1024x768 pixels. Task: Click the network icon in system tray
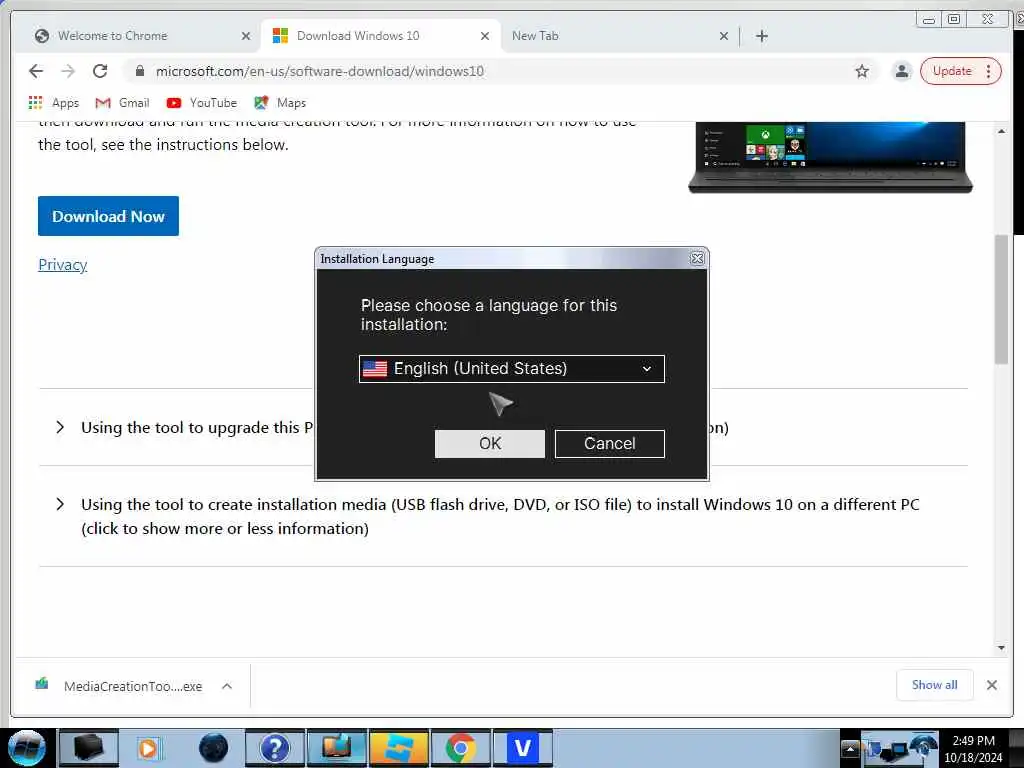click(894, 750)
